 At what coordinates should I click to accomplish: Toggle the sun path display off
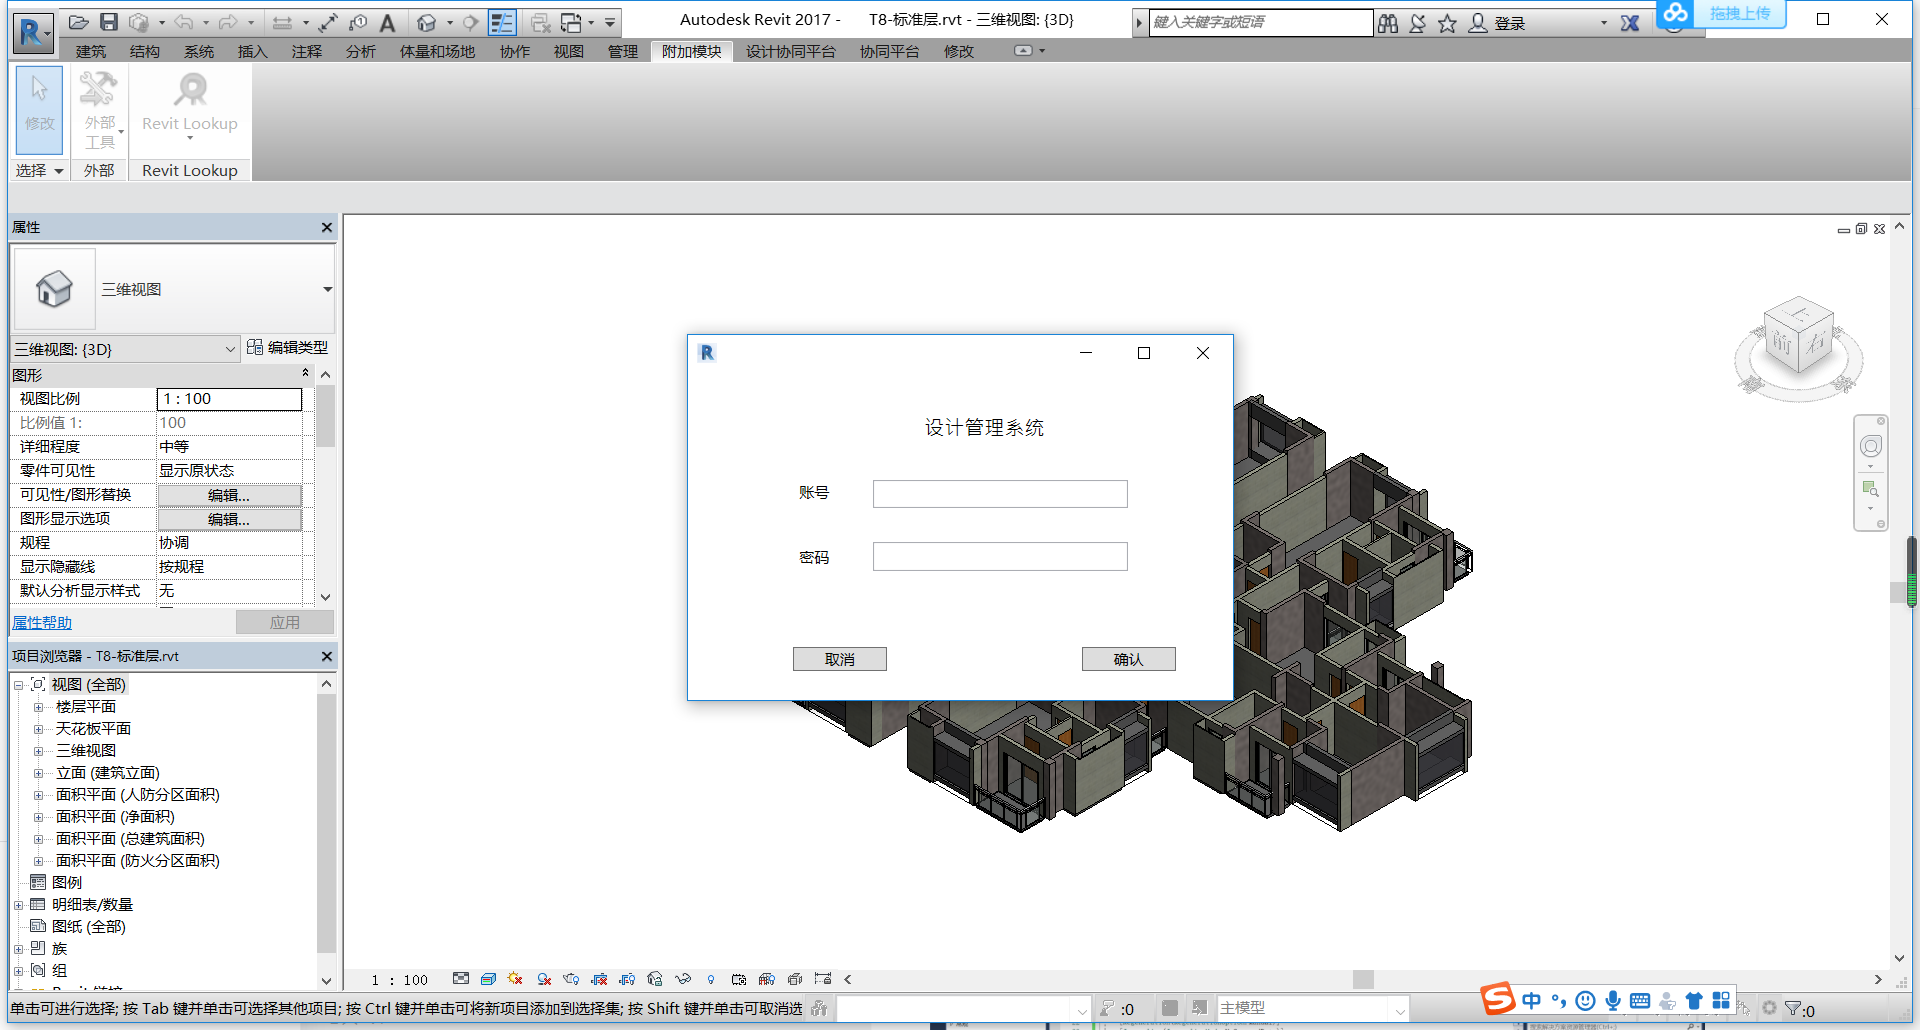point(513,979)
